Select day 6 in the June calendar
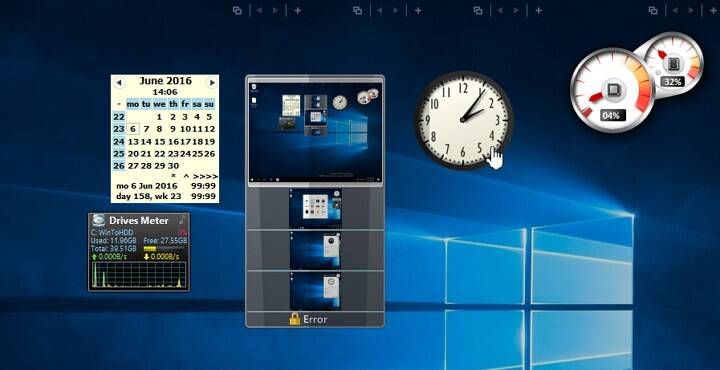This screenshot has height=370, width=720. [x=133, y=129]
